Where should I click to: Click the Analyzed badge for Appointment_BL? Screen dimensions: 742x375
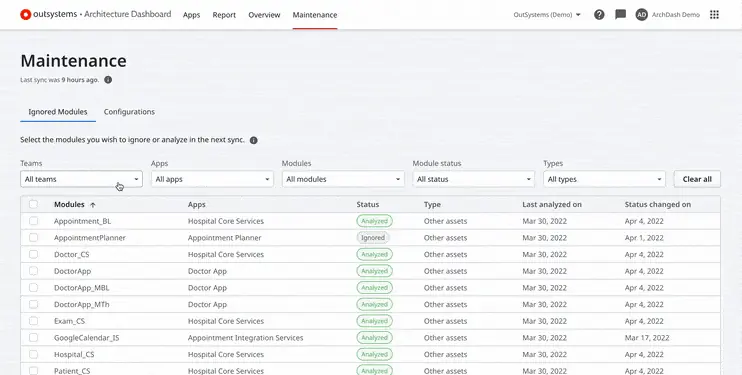tap(374, 221)
